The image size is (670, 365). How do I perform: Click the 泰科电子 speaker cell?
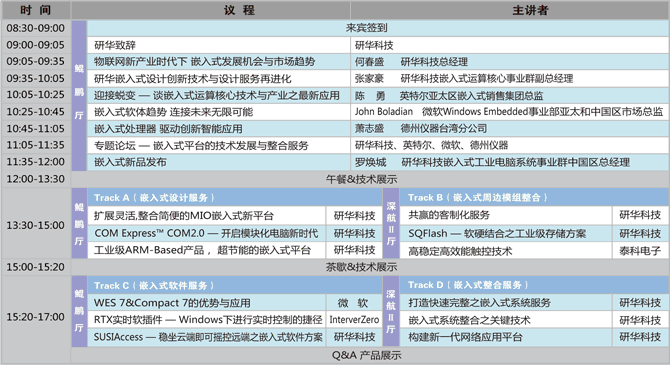[640, 251]
